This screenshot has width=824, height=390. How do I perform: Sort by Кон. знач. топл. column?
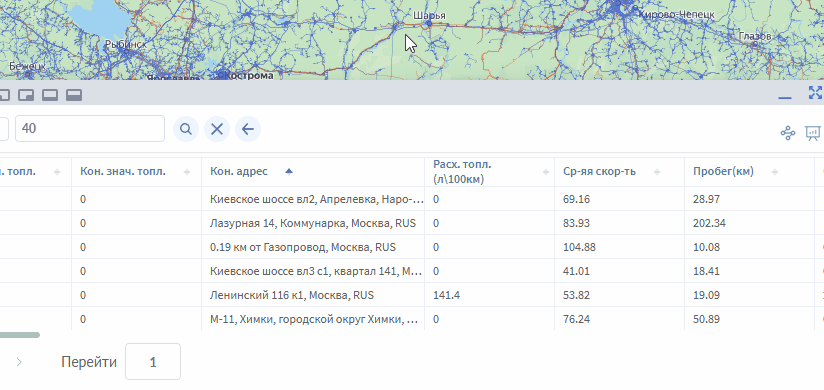(187, 172)
